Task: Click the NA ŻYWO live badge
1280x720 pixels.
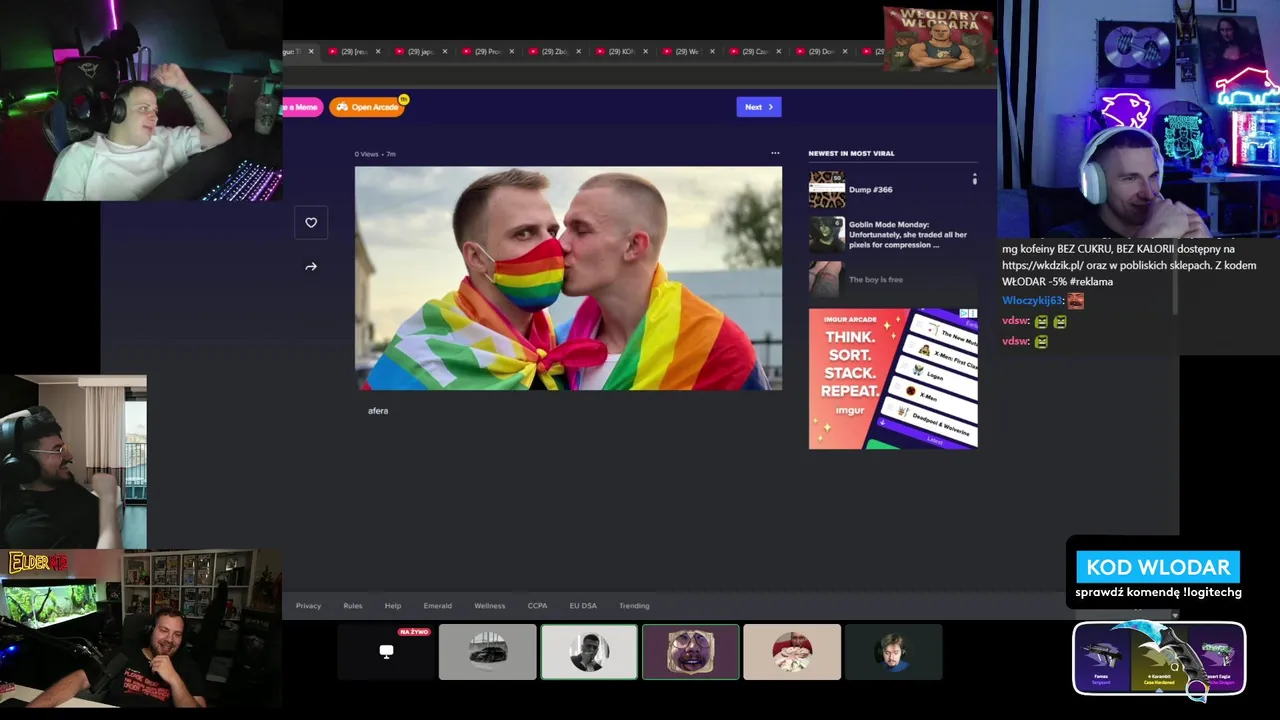Action: click(x=414, y=632)
